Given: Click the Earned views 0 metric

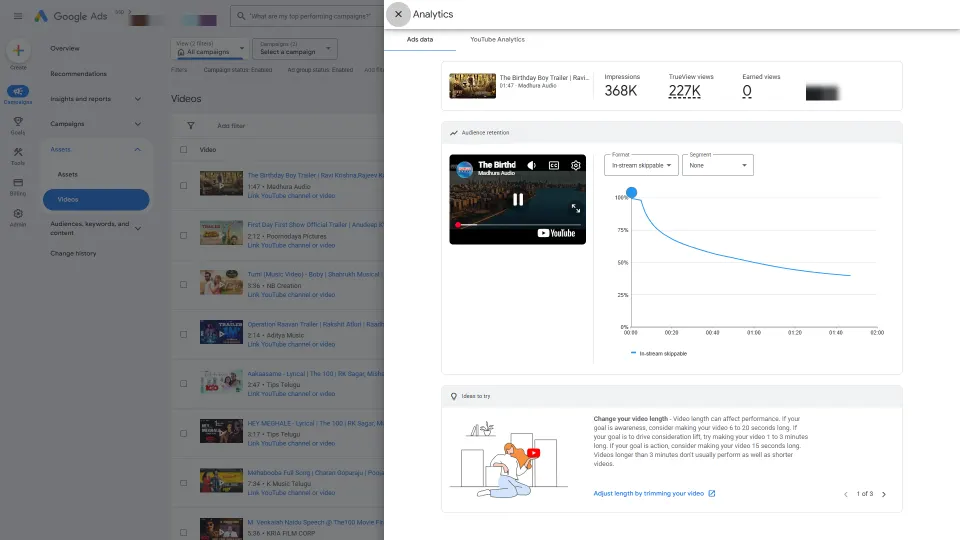Looking at the screenshot, I should [x=747, y=91].
